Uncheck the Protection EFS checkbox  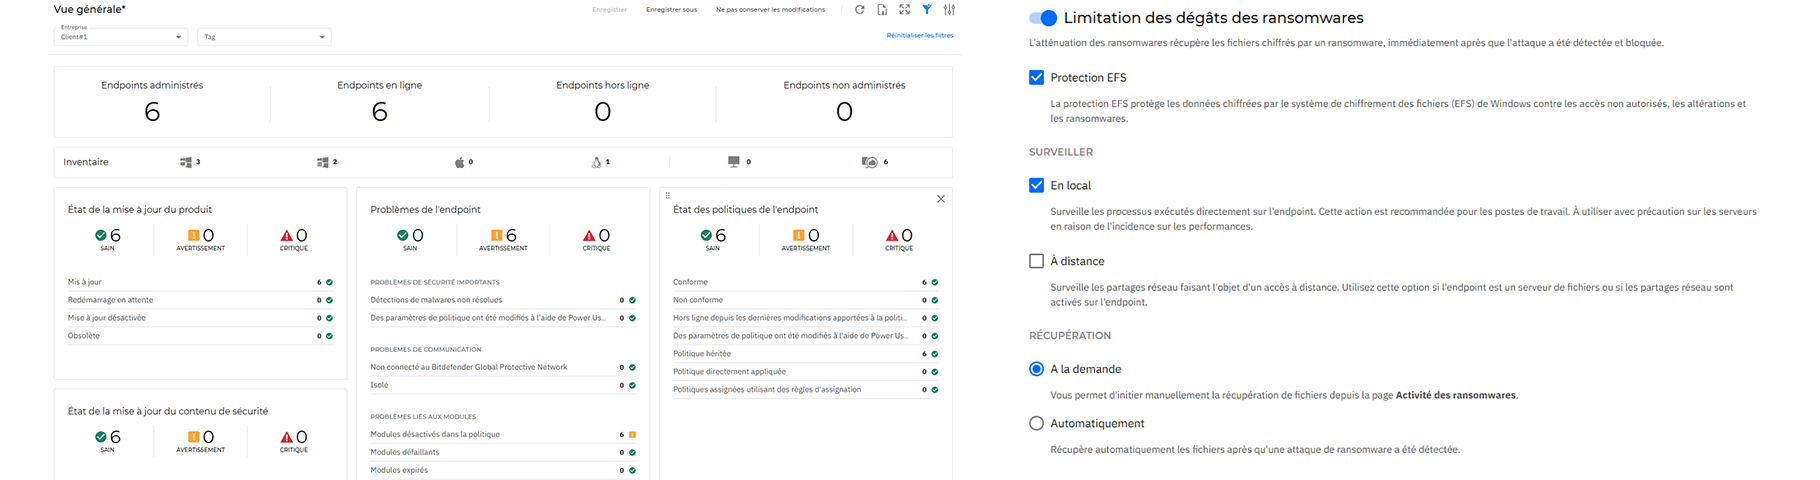click(x=1036, y=77)
